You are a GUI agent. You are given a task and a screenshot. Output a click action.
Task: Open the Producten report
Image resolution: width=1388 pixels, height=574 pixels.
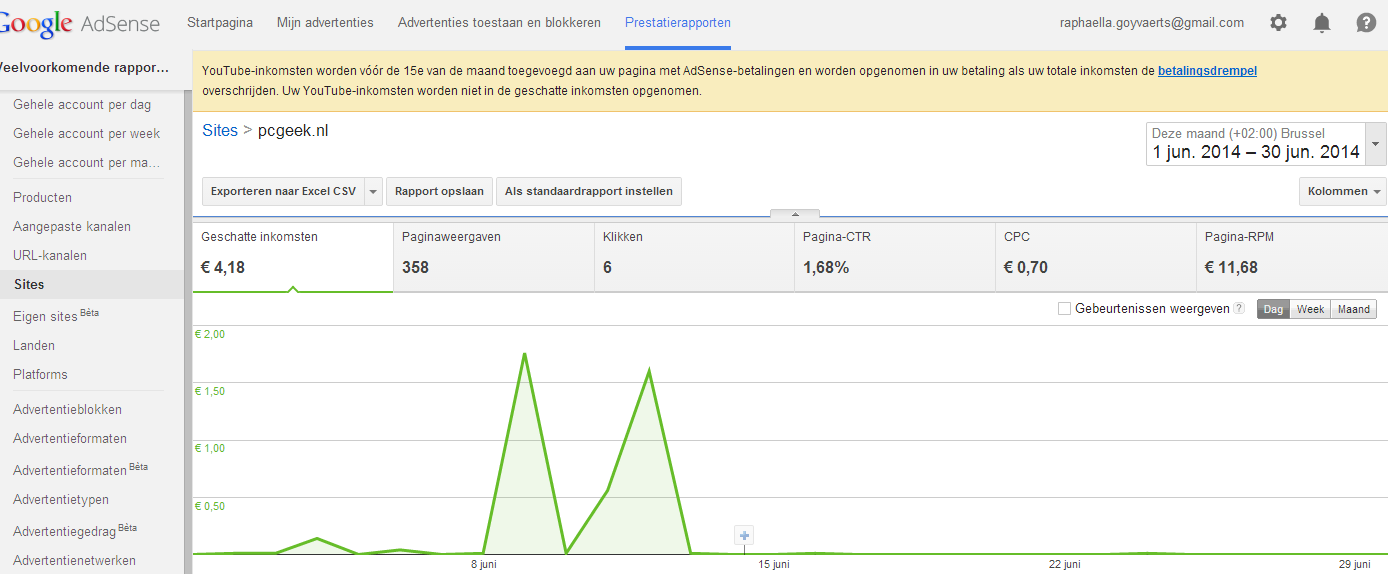point(42,197)
